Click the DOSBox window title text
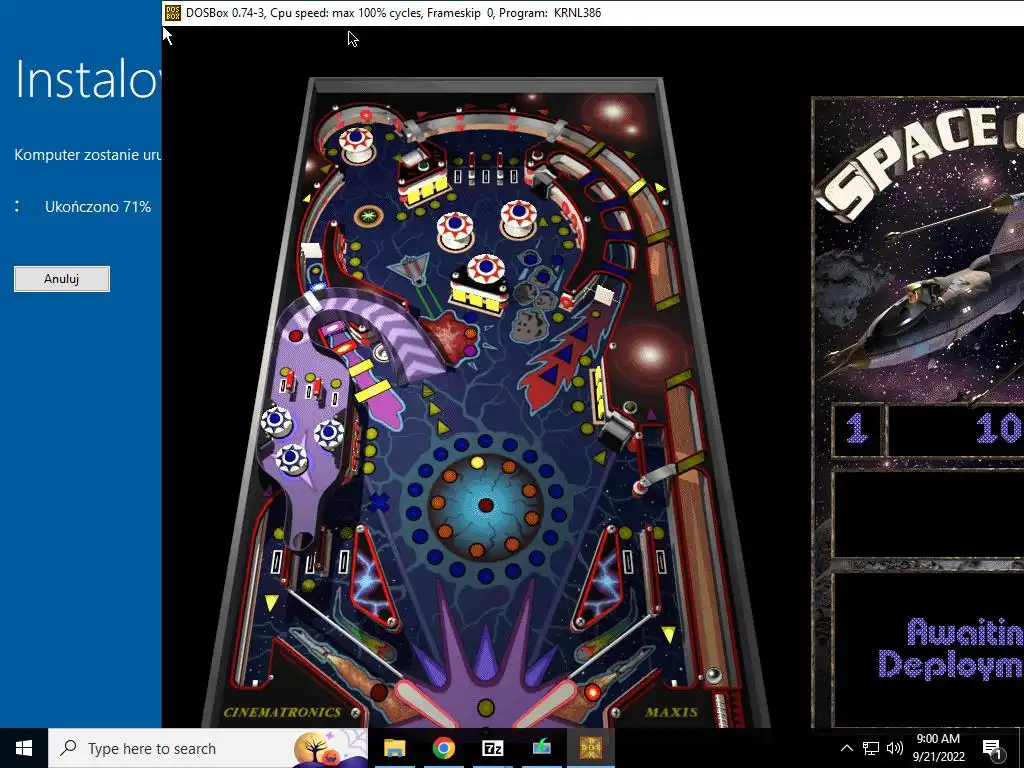The height and width of the screenshot is (768, 1024). pyautogui.click(x=393, y=12)
